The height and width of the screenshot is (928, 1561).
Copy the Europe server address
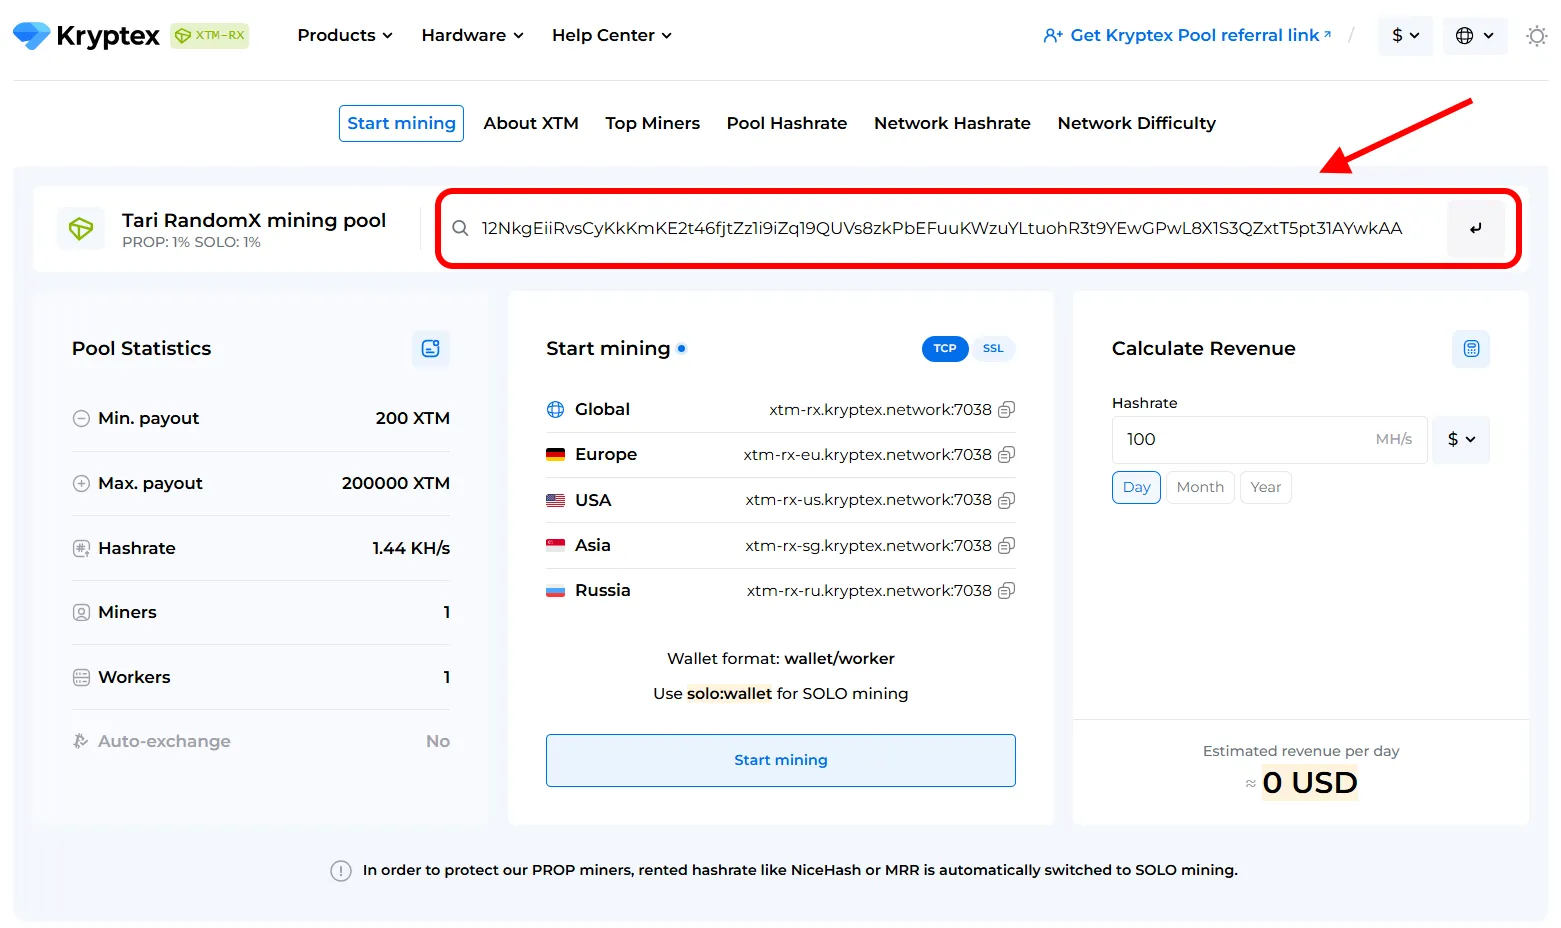(1007, 454)
